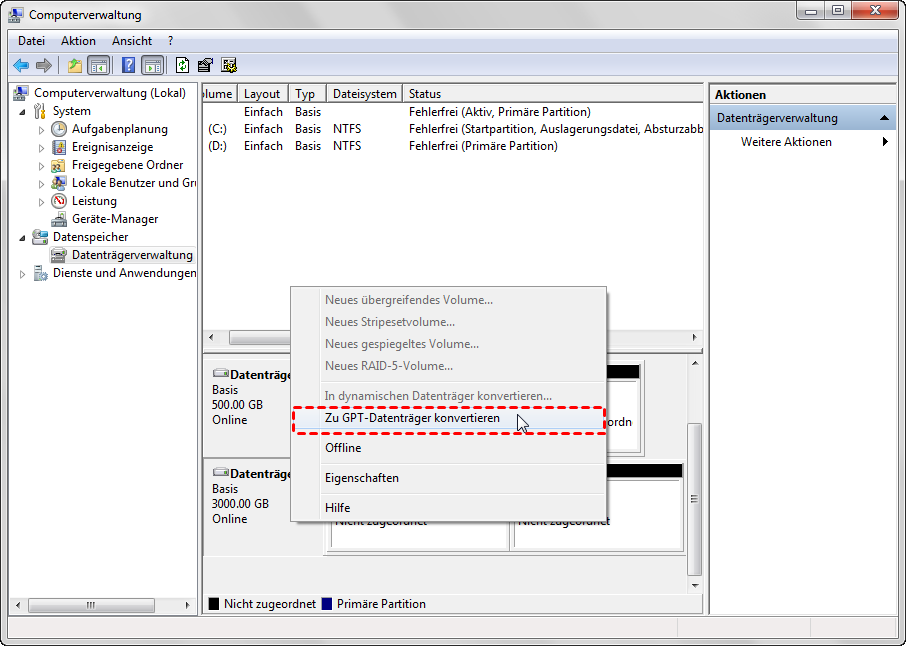Click the disk view vertical scrollbar down arrow
The image size is (906, 646).
[x=695, y=586]
